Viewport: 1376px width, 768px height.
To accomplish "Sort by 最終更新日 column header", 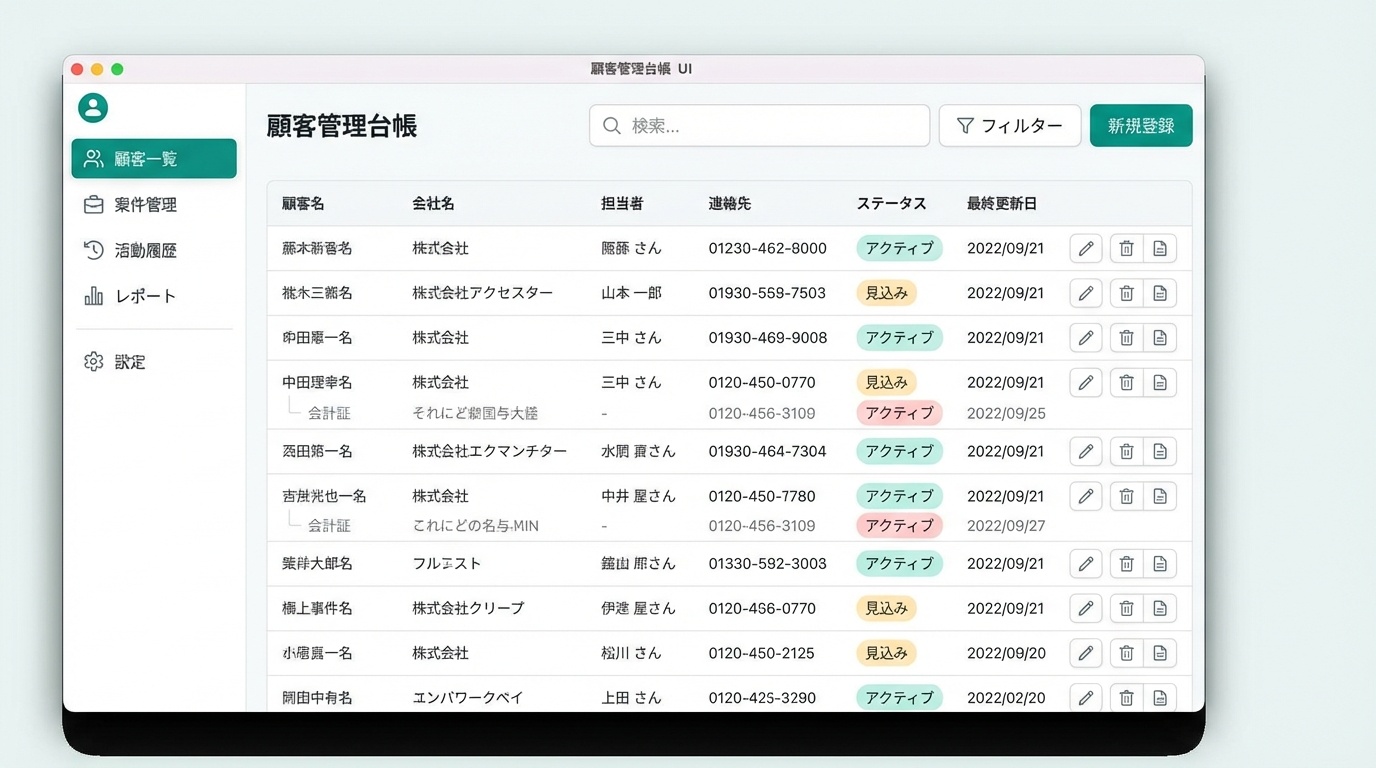I will tap(1001, 204).
